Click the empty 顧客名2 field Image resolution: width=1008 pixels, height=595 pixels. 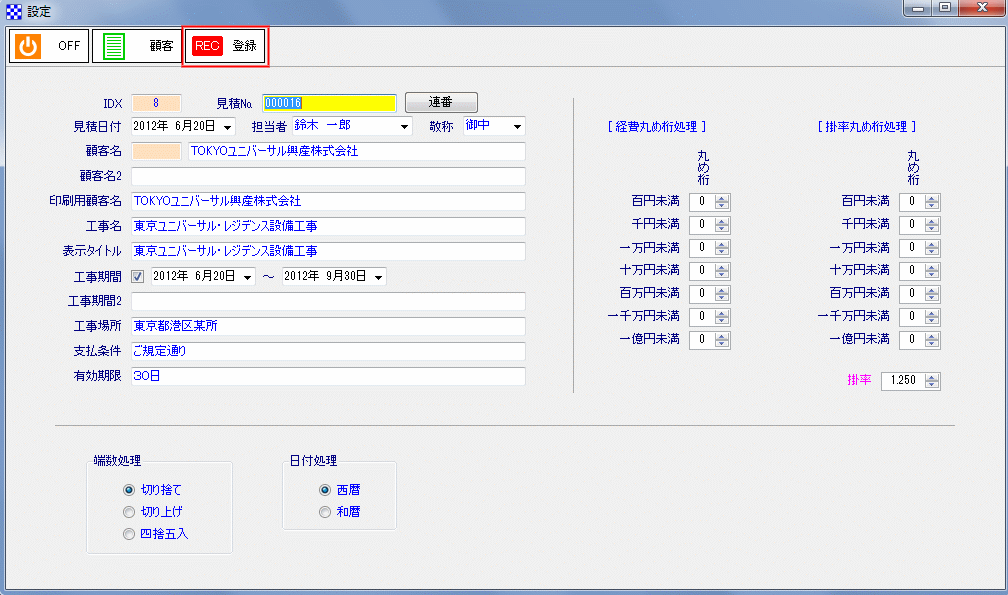[328, 177]
